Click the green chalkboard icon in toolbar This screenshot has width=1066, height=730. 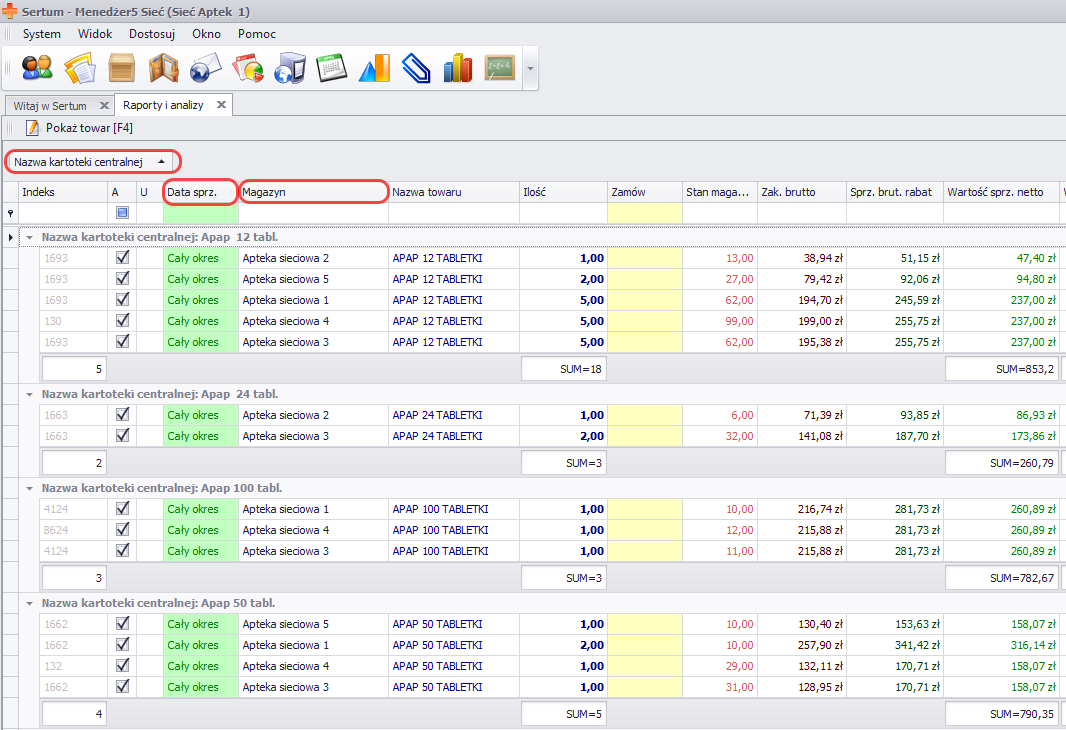click(499, 68)
